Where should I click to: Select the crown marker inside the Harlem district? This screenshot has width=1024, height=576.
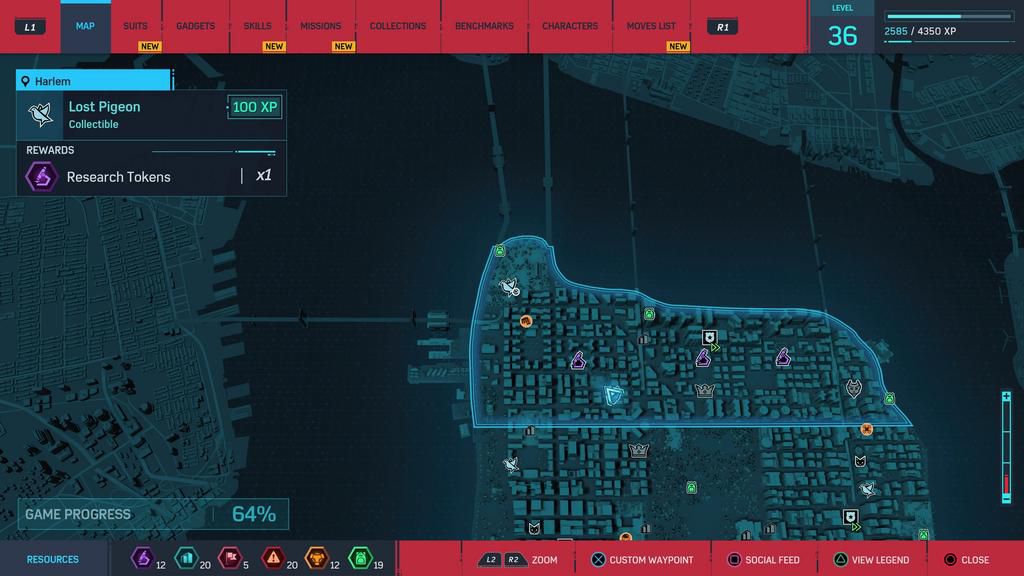coord(704,390)
